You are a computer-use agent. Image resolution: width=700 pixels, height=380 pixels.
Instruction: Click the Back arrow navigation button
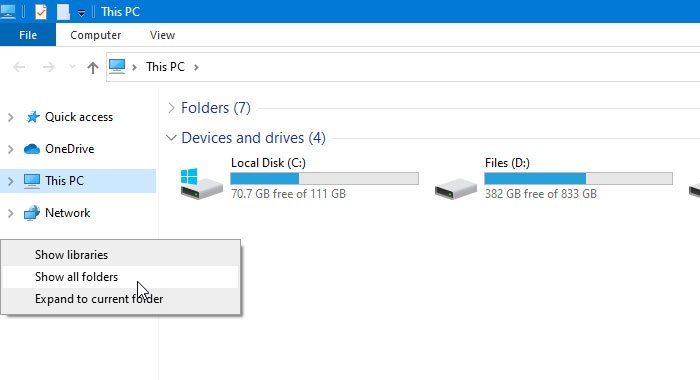(x=19, y=67)
